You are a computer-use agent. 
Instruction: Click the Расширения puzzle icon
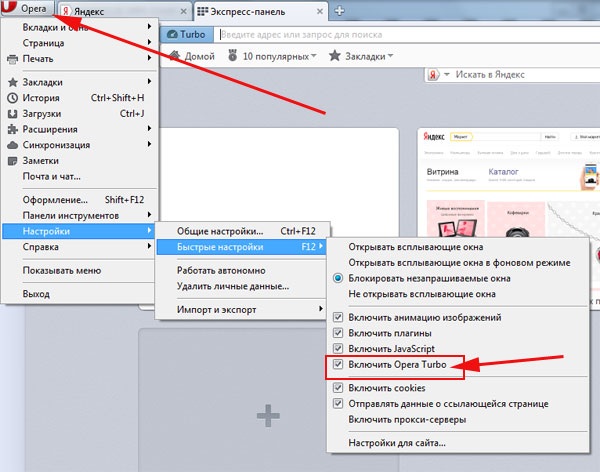(13, 129)
